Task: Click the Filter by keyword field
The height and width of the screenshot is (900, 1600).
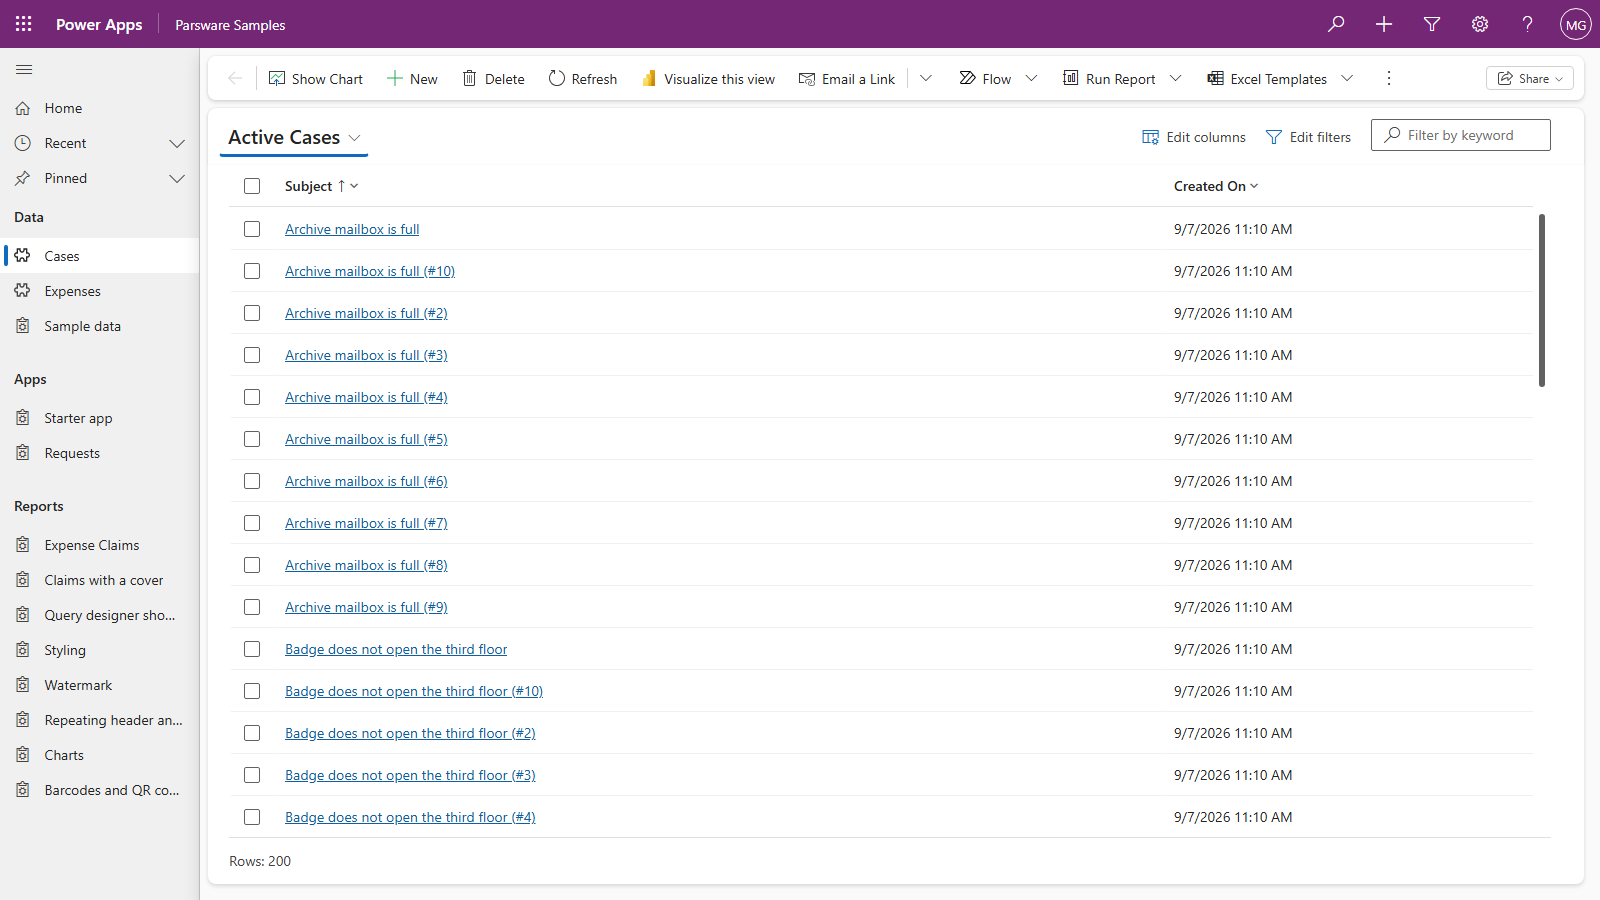Action: click(x=1461, y=135)
